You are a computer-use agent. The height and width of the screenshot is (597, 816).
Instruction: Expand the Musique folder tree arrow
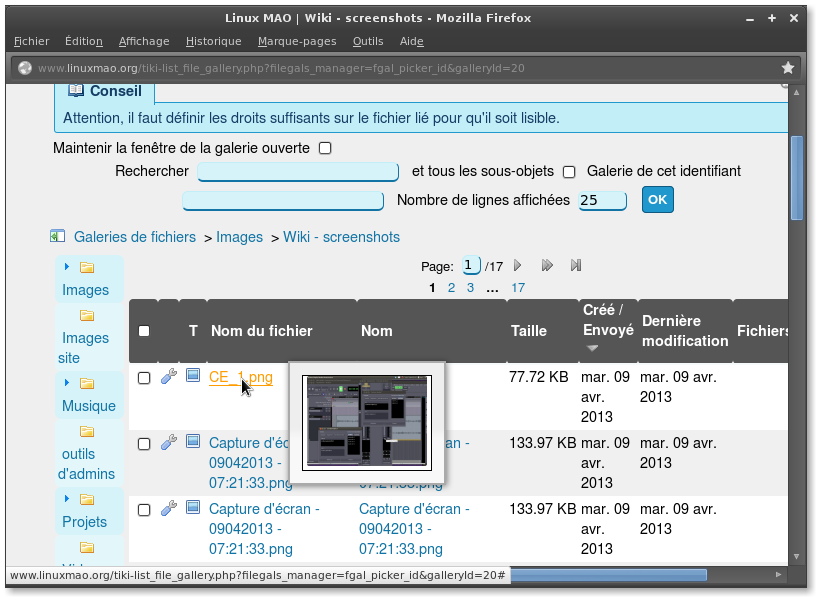click(67, 383)
